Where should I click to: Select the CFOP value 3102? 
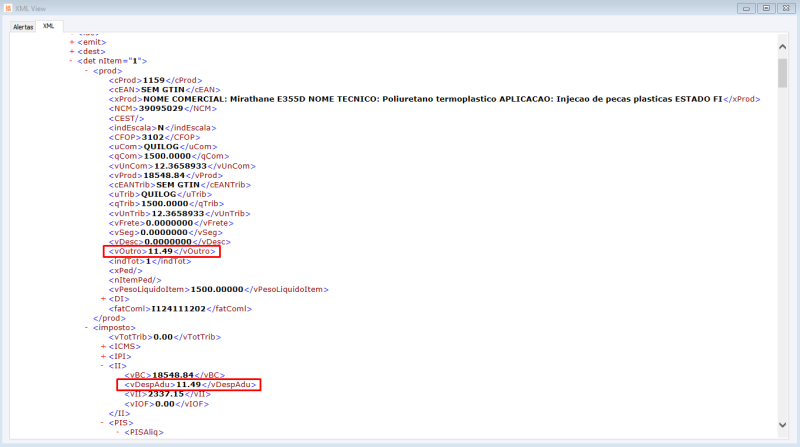coord(153,137)
